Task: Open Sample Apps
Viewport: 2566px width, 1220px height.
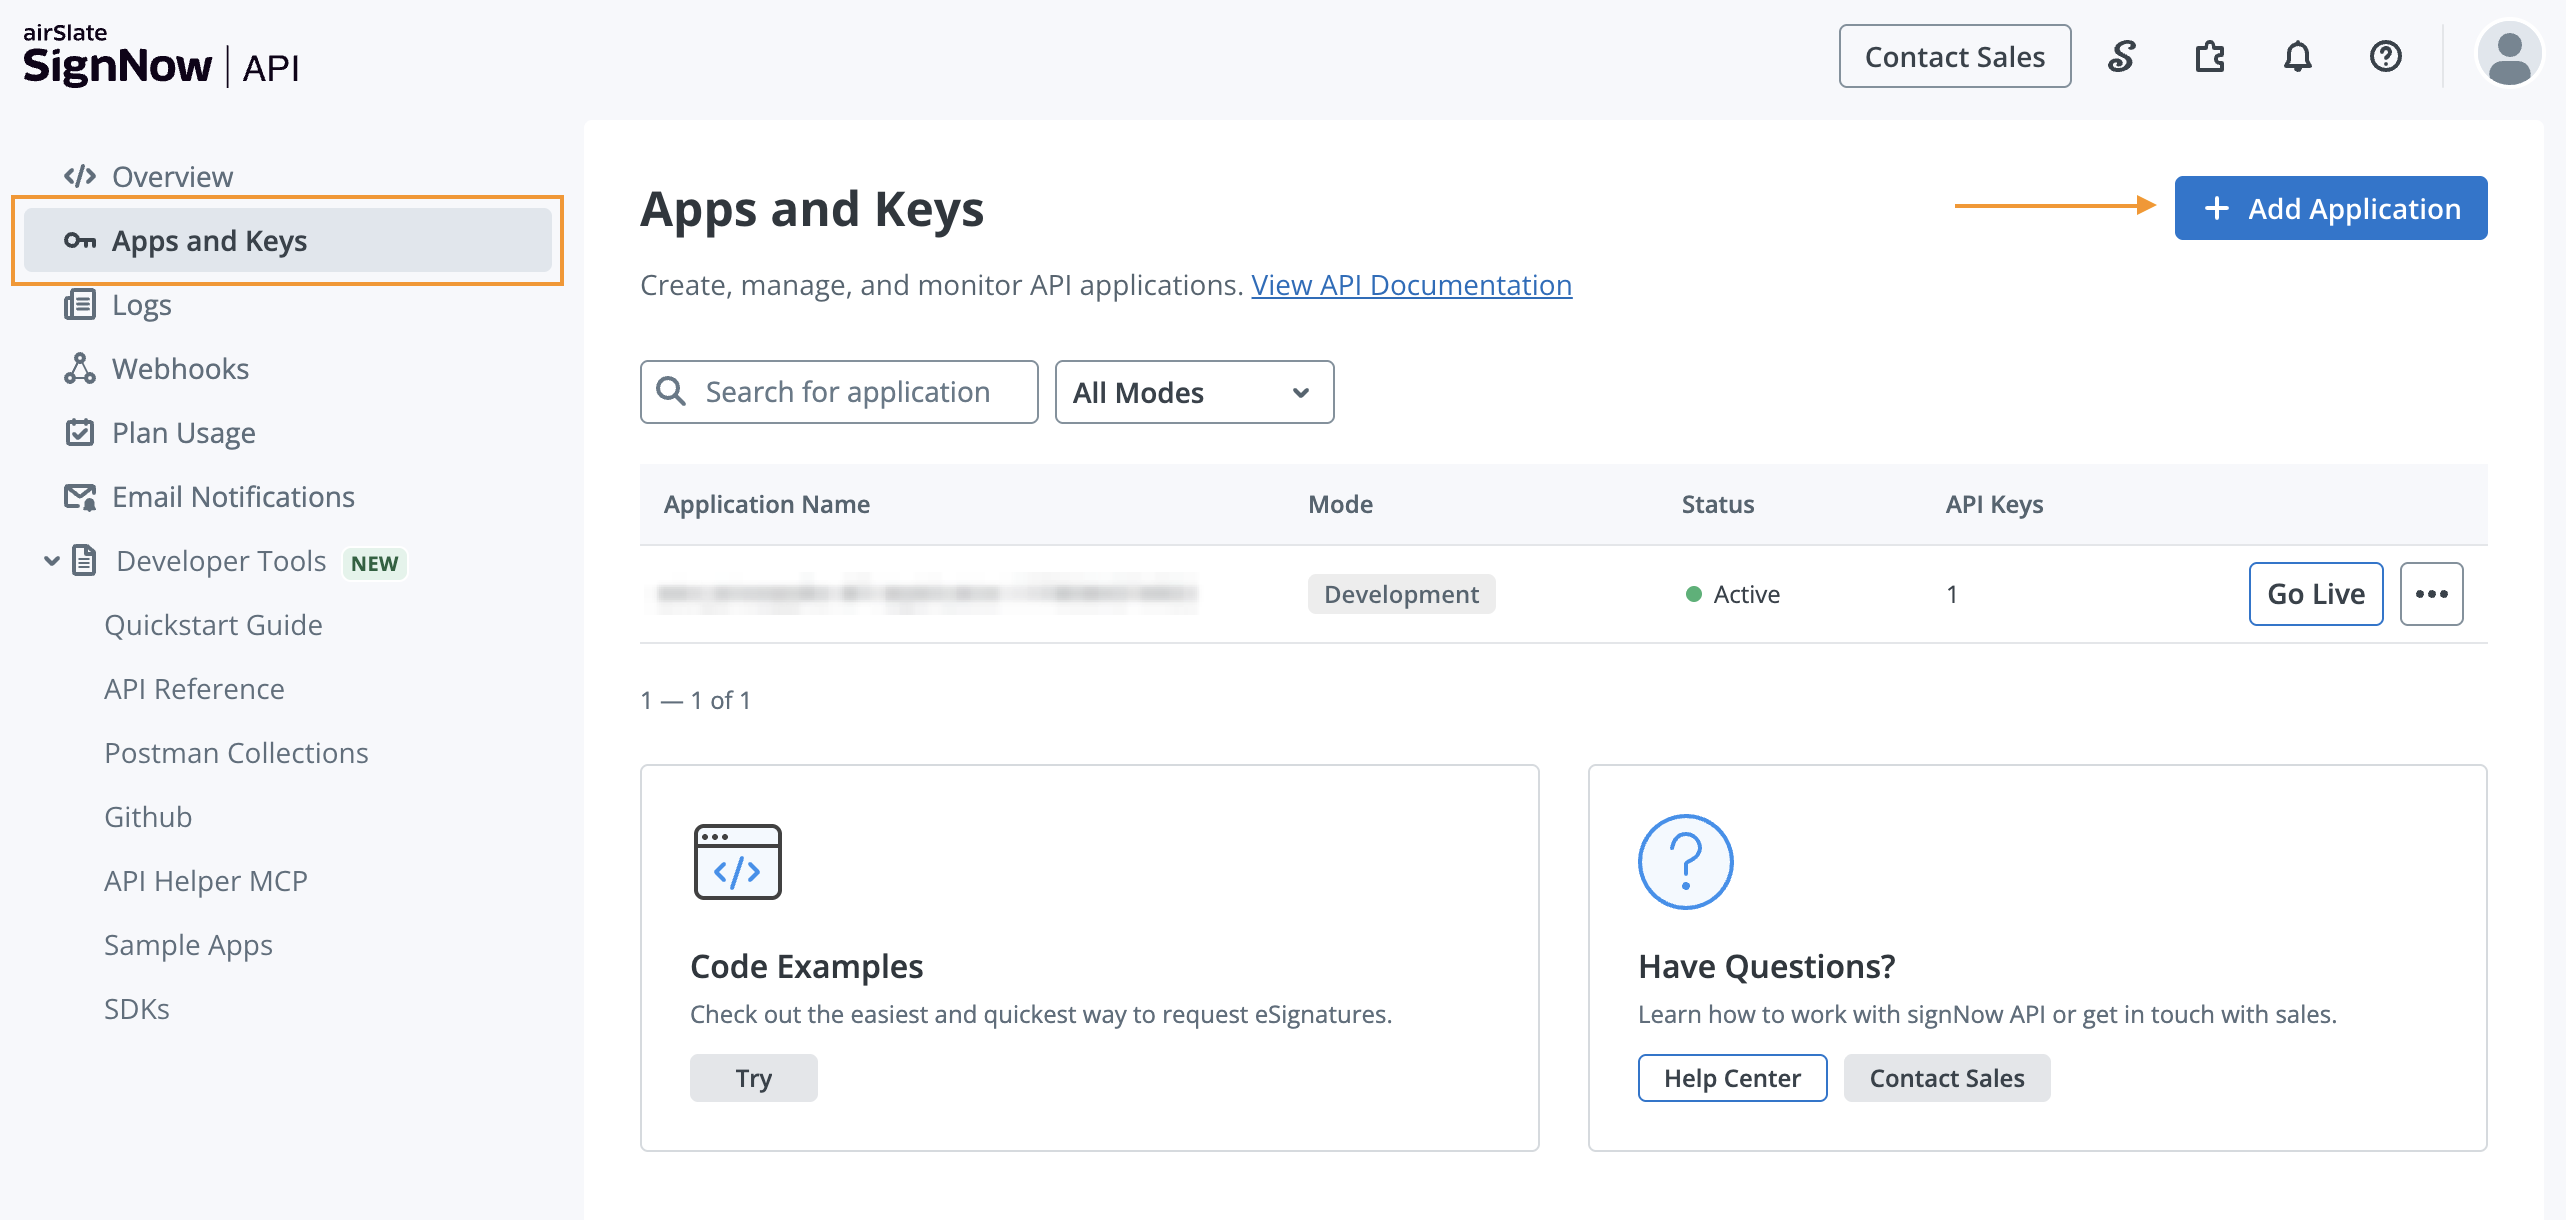Action: point(188,945)
